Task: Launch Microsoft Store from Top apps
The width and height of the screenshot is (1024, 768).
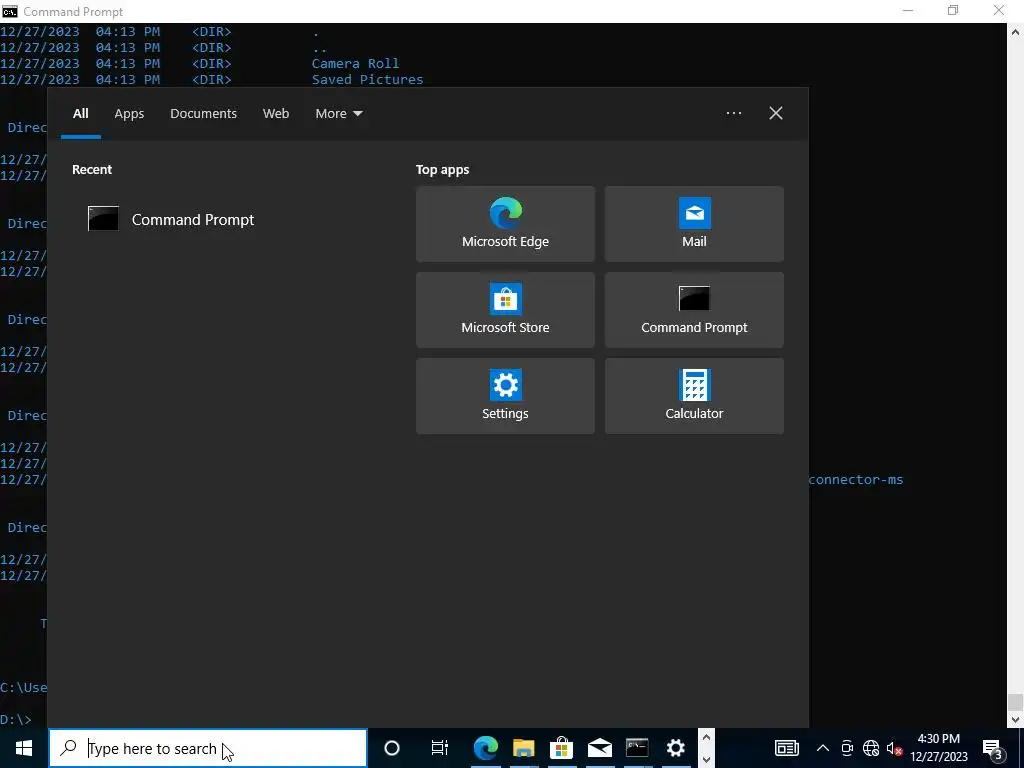Action: pyautogui.click(x=505, y=310)
